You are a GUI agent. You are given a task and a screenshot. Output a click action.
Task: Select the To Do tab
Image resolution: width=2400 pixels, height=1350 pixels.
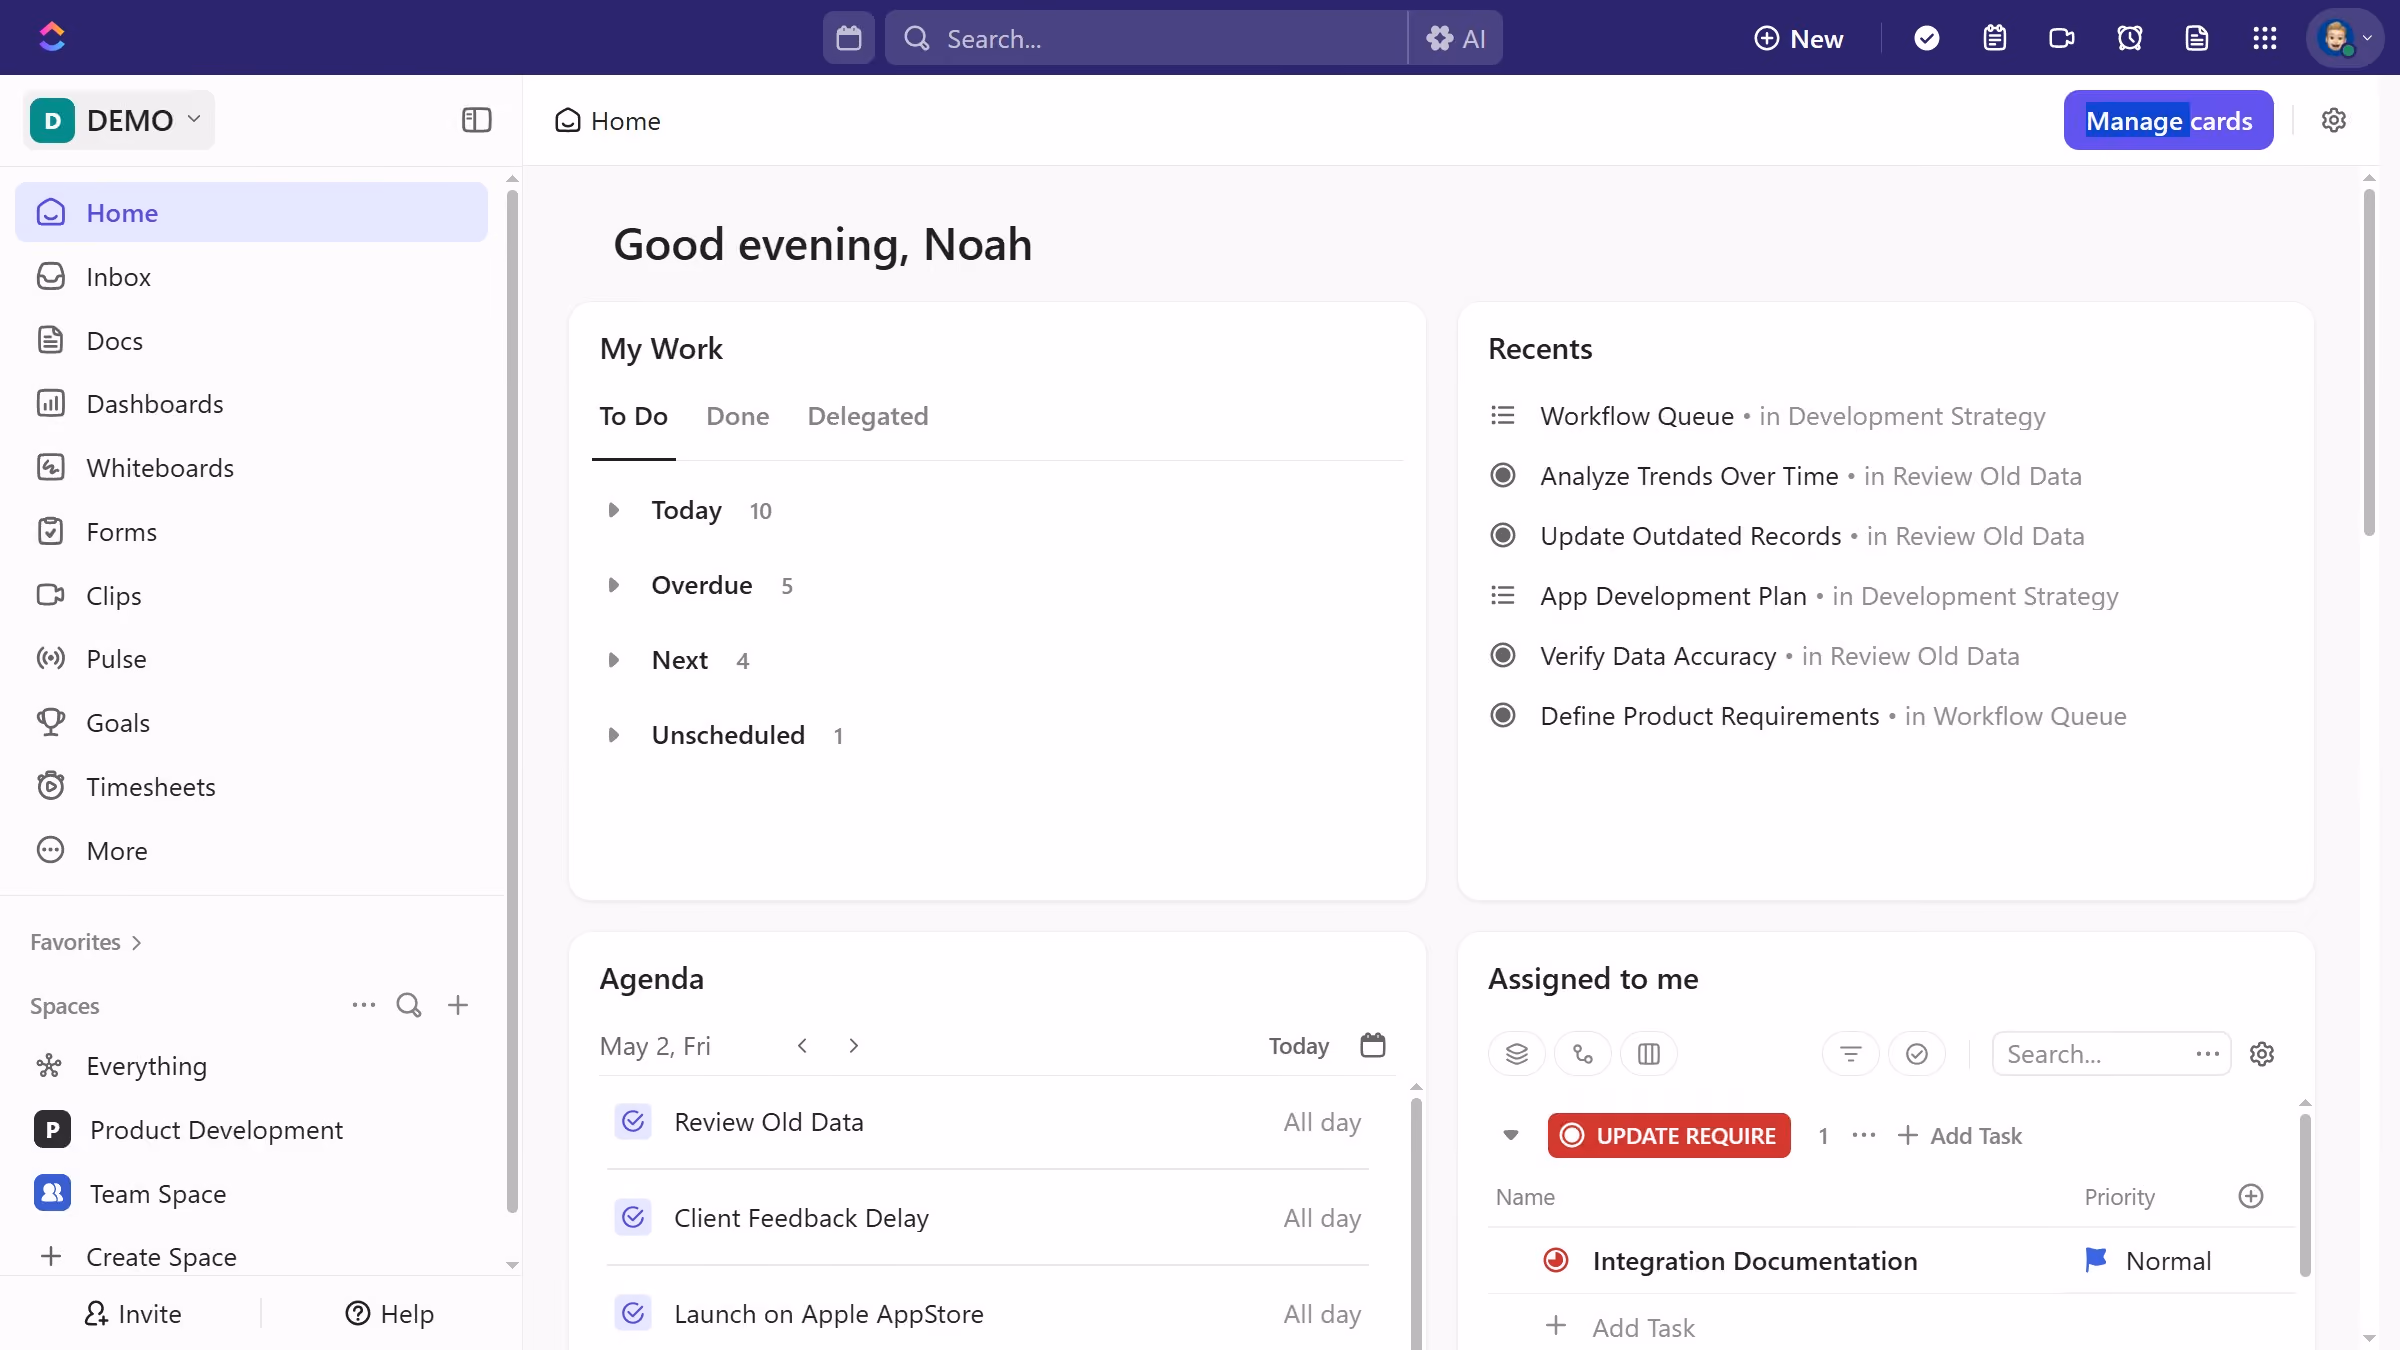point(633,415)
